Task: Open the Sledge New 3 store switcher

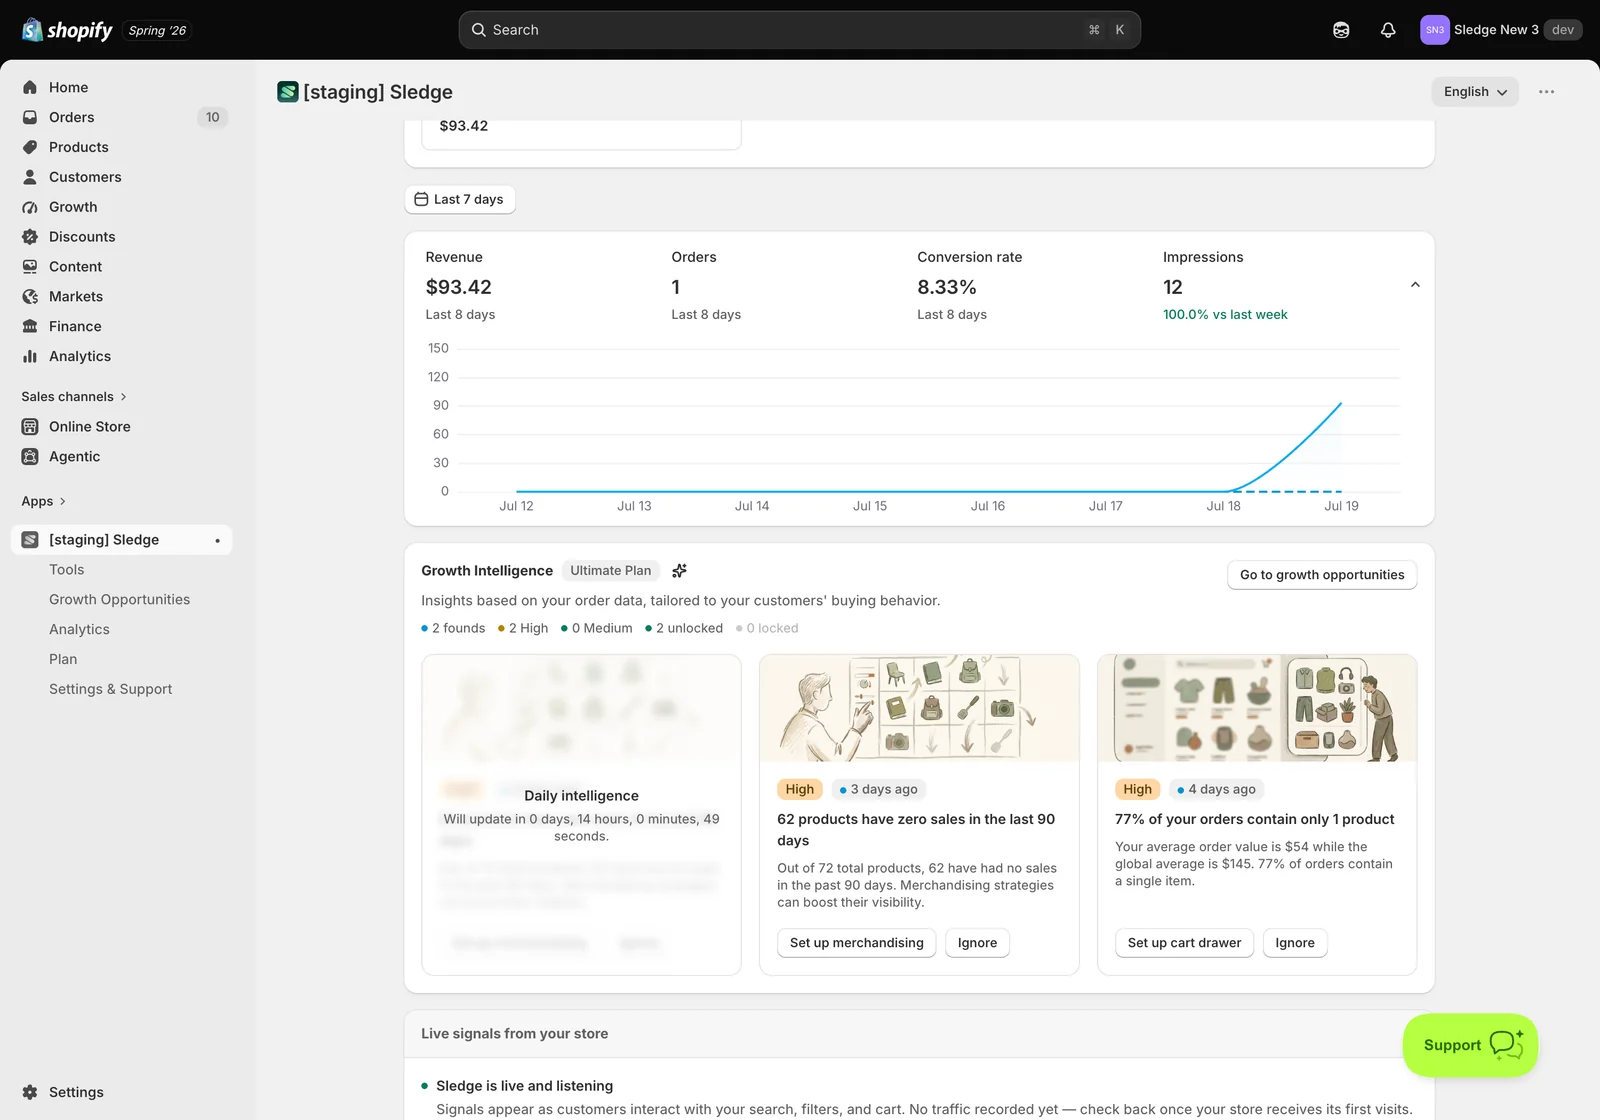Action: (x=1501, y=30)
